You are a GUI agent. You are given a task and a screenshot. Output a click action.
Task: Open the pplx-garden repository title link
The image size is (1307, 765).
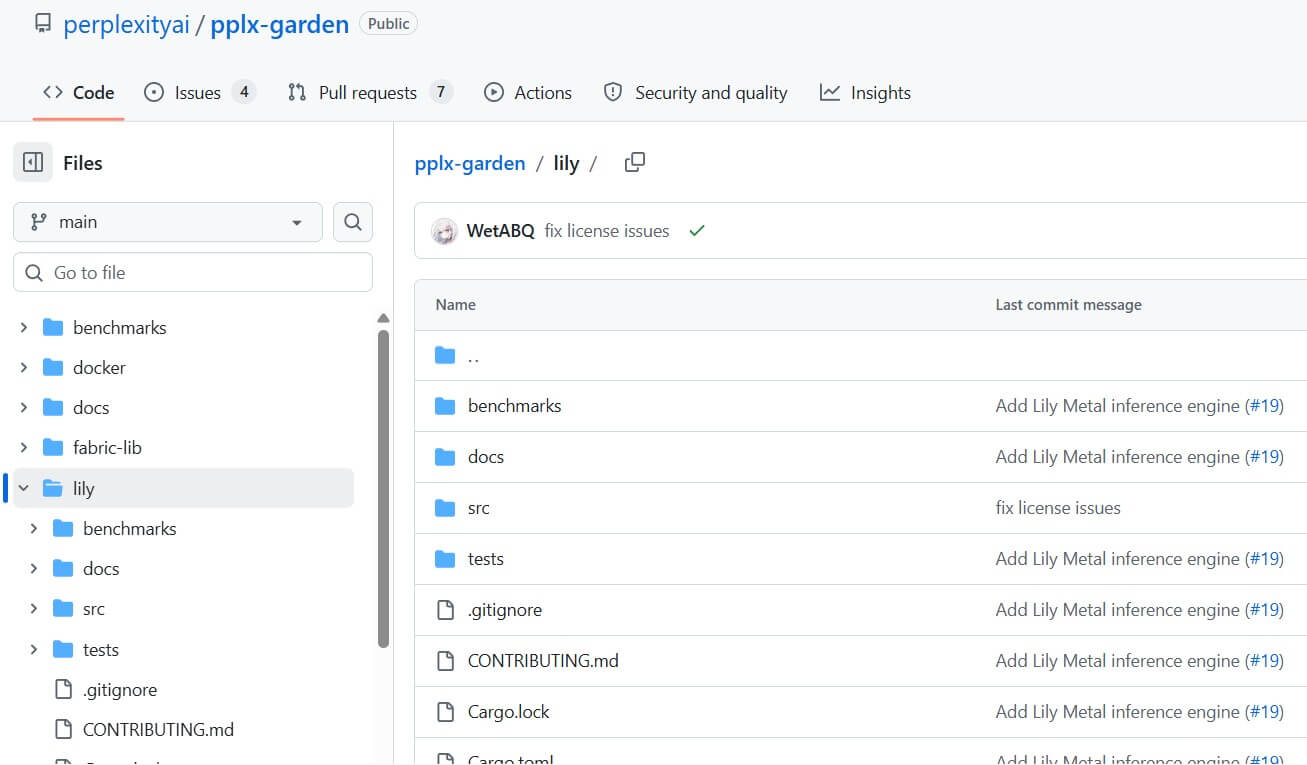279,25
